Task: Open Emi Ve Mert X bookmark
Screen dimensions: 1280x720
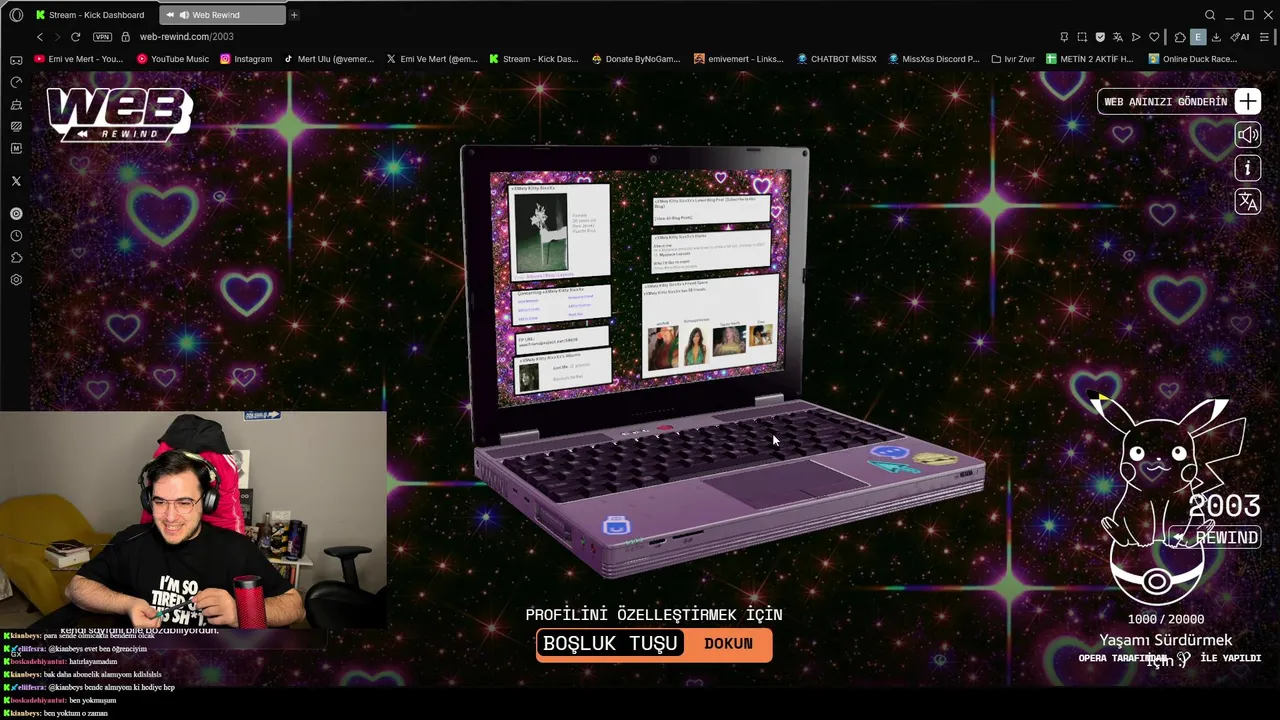Action: point(432,59)
